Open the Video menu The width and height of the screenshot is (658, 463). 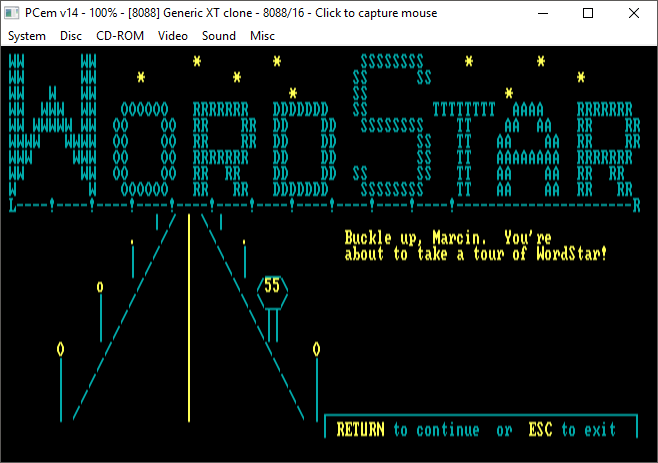click(x=172, y=36)
